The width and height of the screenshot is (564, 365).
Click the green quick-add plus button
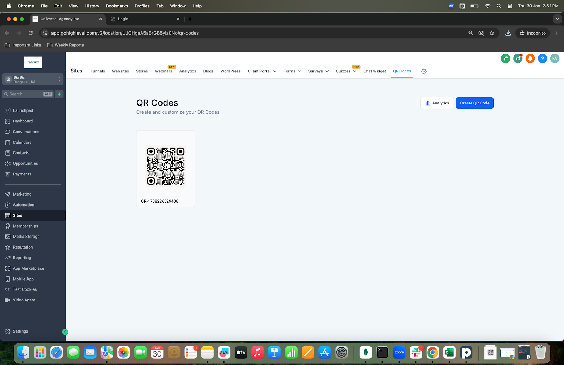[59, 94]
